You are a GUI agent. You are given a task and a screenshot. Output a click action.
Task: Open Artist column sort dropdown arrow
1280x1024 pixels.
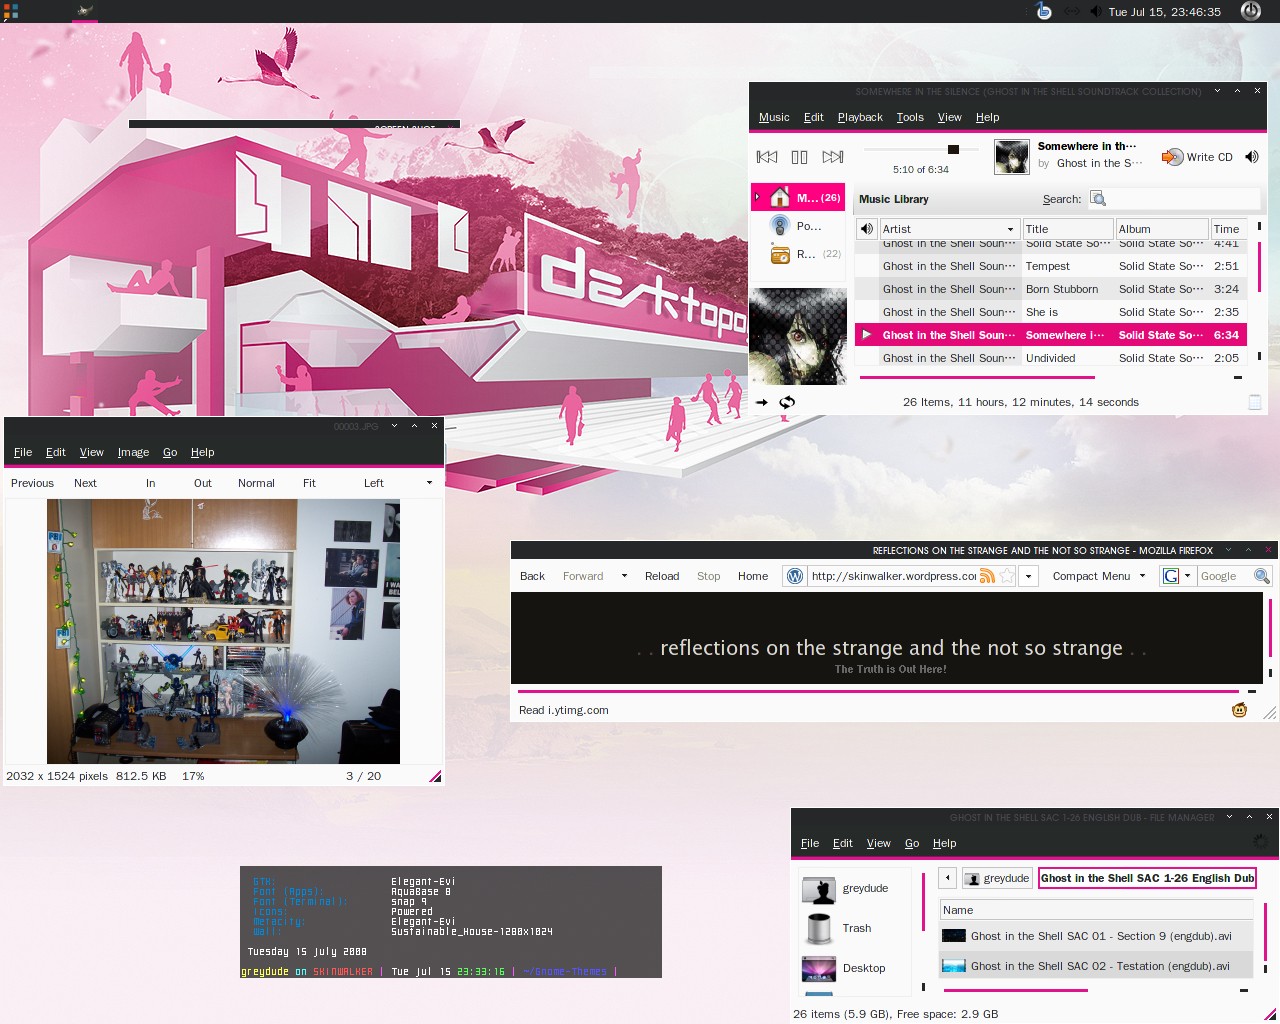point(1010,229)
